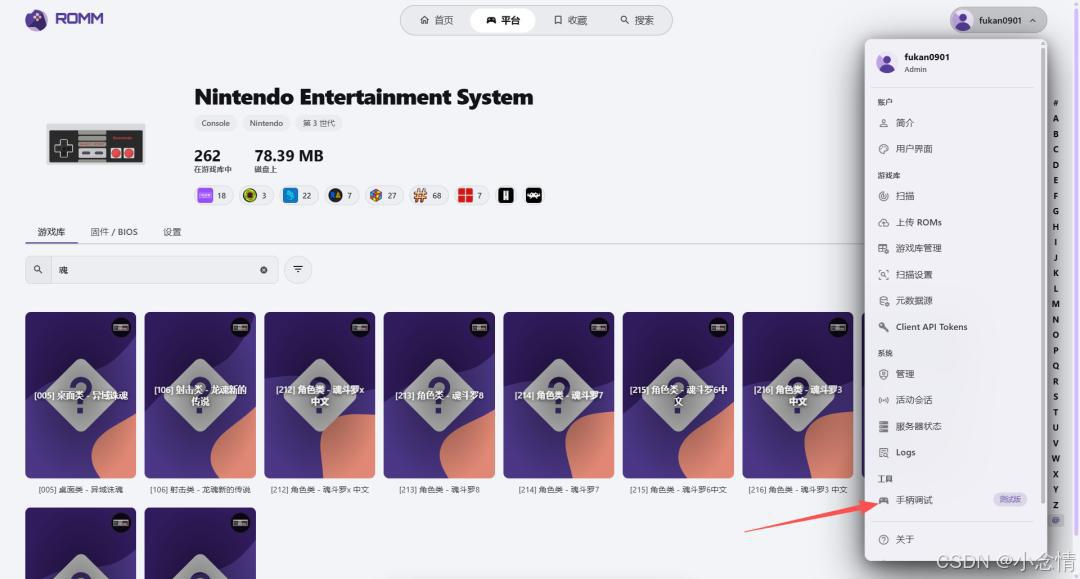Click platform icon on [005] game card
1080x579 pixels.
(x=121, y=328)
